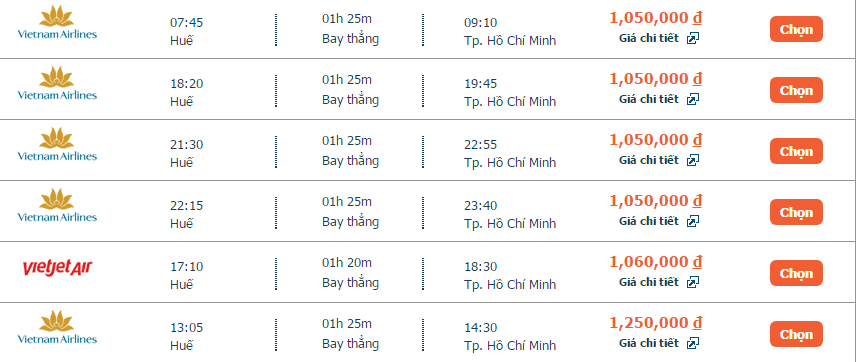Viewport: 859px width, 362px height.
Task: Pick the Vietjet Air 17:10 flight Chọn
Action: pyautogui.click(x=796, y=273)
